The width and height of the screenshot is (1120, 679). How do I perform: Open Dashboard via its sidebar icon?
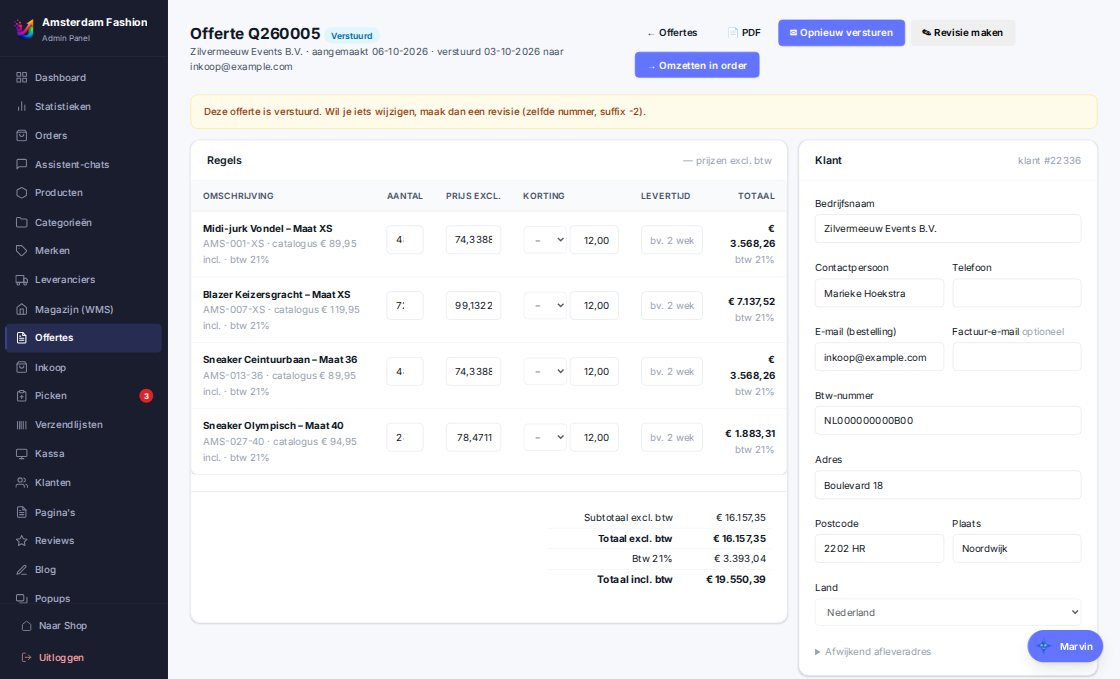click(21, 77)
